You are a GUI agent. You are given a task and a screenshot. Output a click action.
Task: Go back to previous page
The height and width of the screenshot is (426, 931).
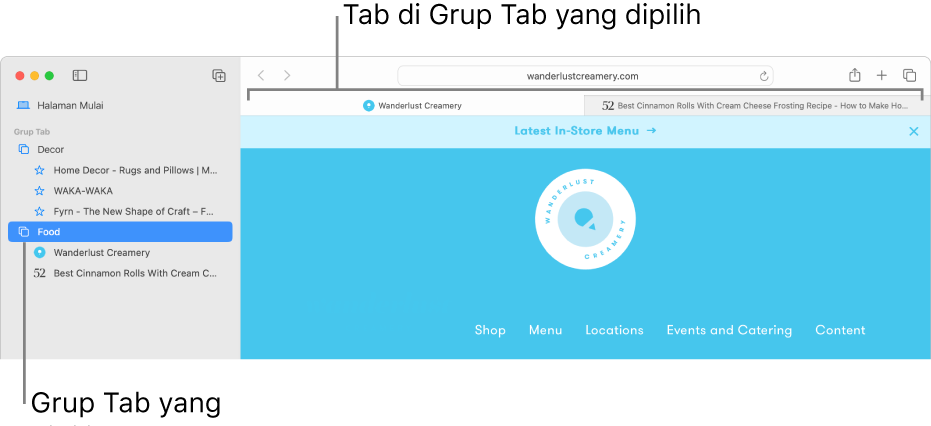pos(261,75)
